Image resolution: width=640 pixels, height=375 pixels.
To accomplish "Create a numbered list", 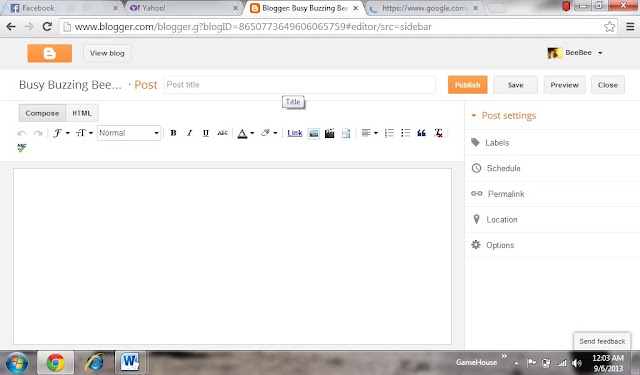I will (x=389, y=133).
